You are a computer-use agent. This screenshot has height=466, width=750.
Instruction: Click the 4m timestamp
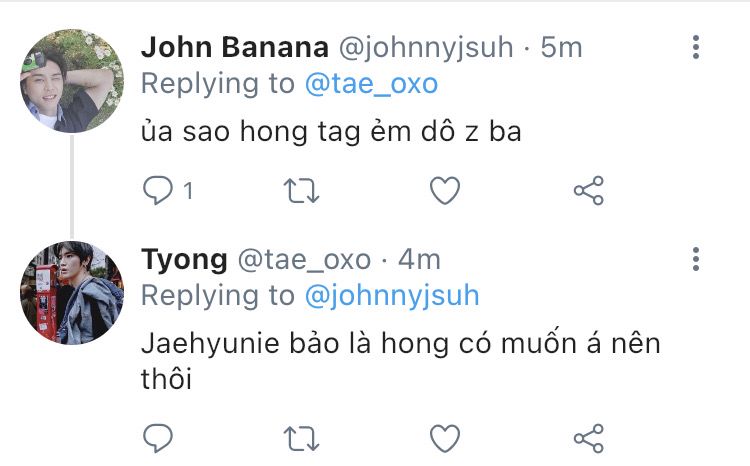pyautogui.click(x=420, y=260)
